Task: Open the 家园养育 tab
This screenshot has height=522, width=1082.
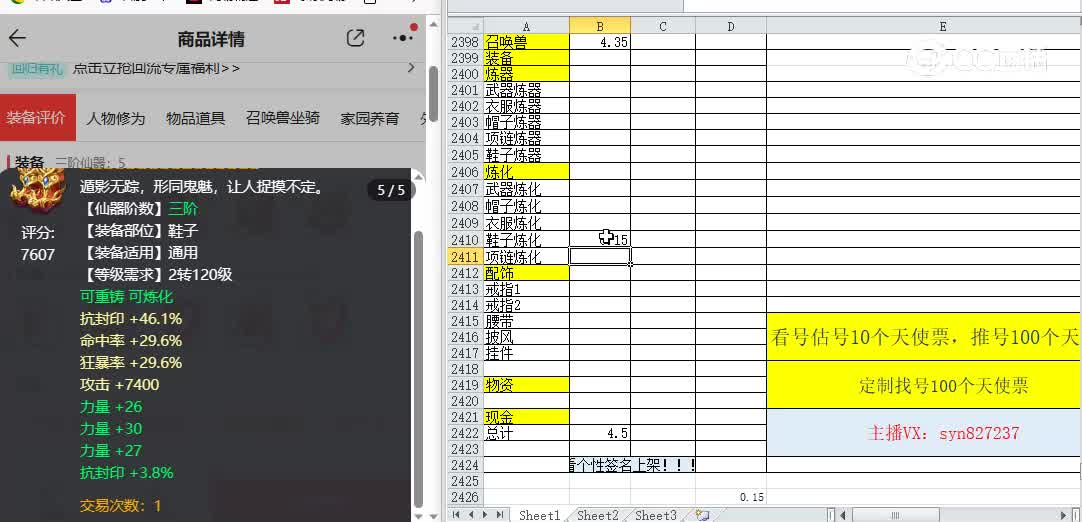Action: point(370,118)
